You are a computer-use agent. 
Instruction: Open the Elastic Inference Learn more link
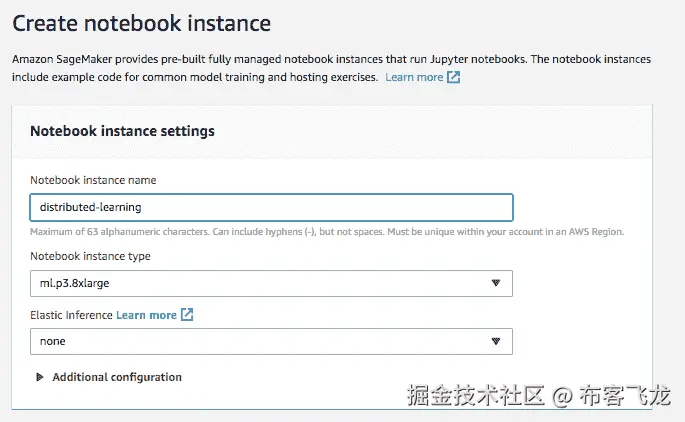146,315
